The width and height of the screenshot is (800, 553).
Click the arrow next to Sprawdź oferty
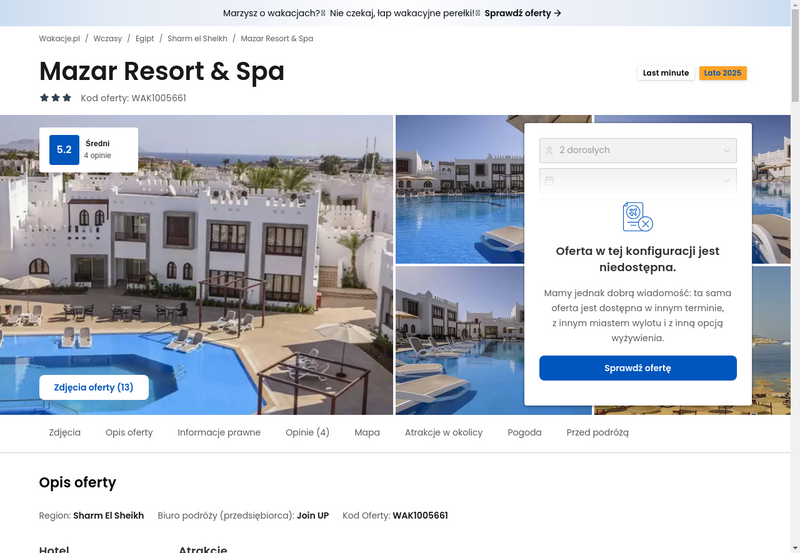pyautogui.click(x=558, y=13)
